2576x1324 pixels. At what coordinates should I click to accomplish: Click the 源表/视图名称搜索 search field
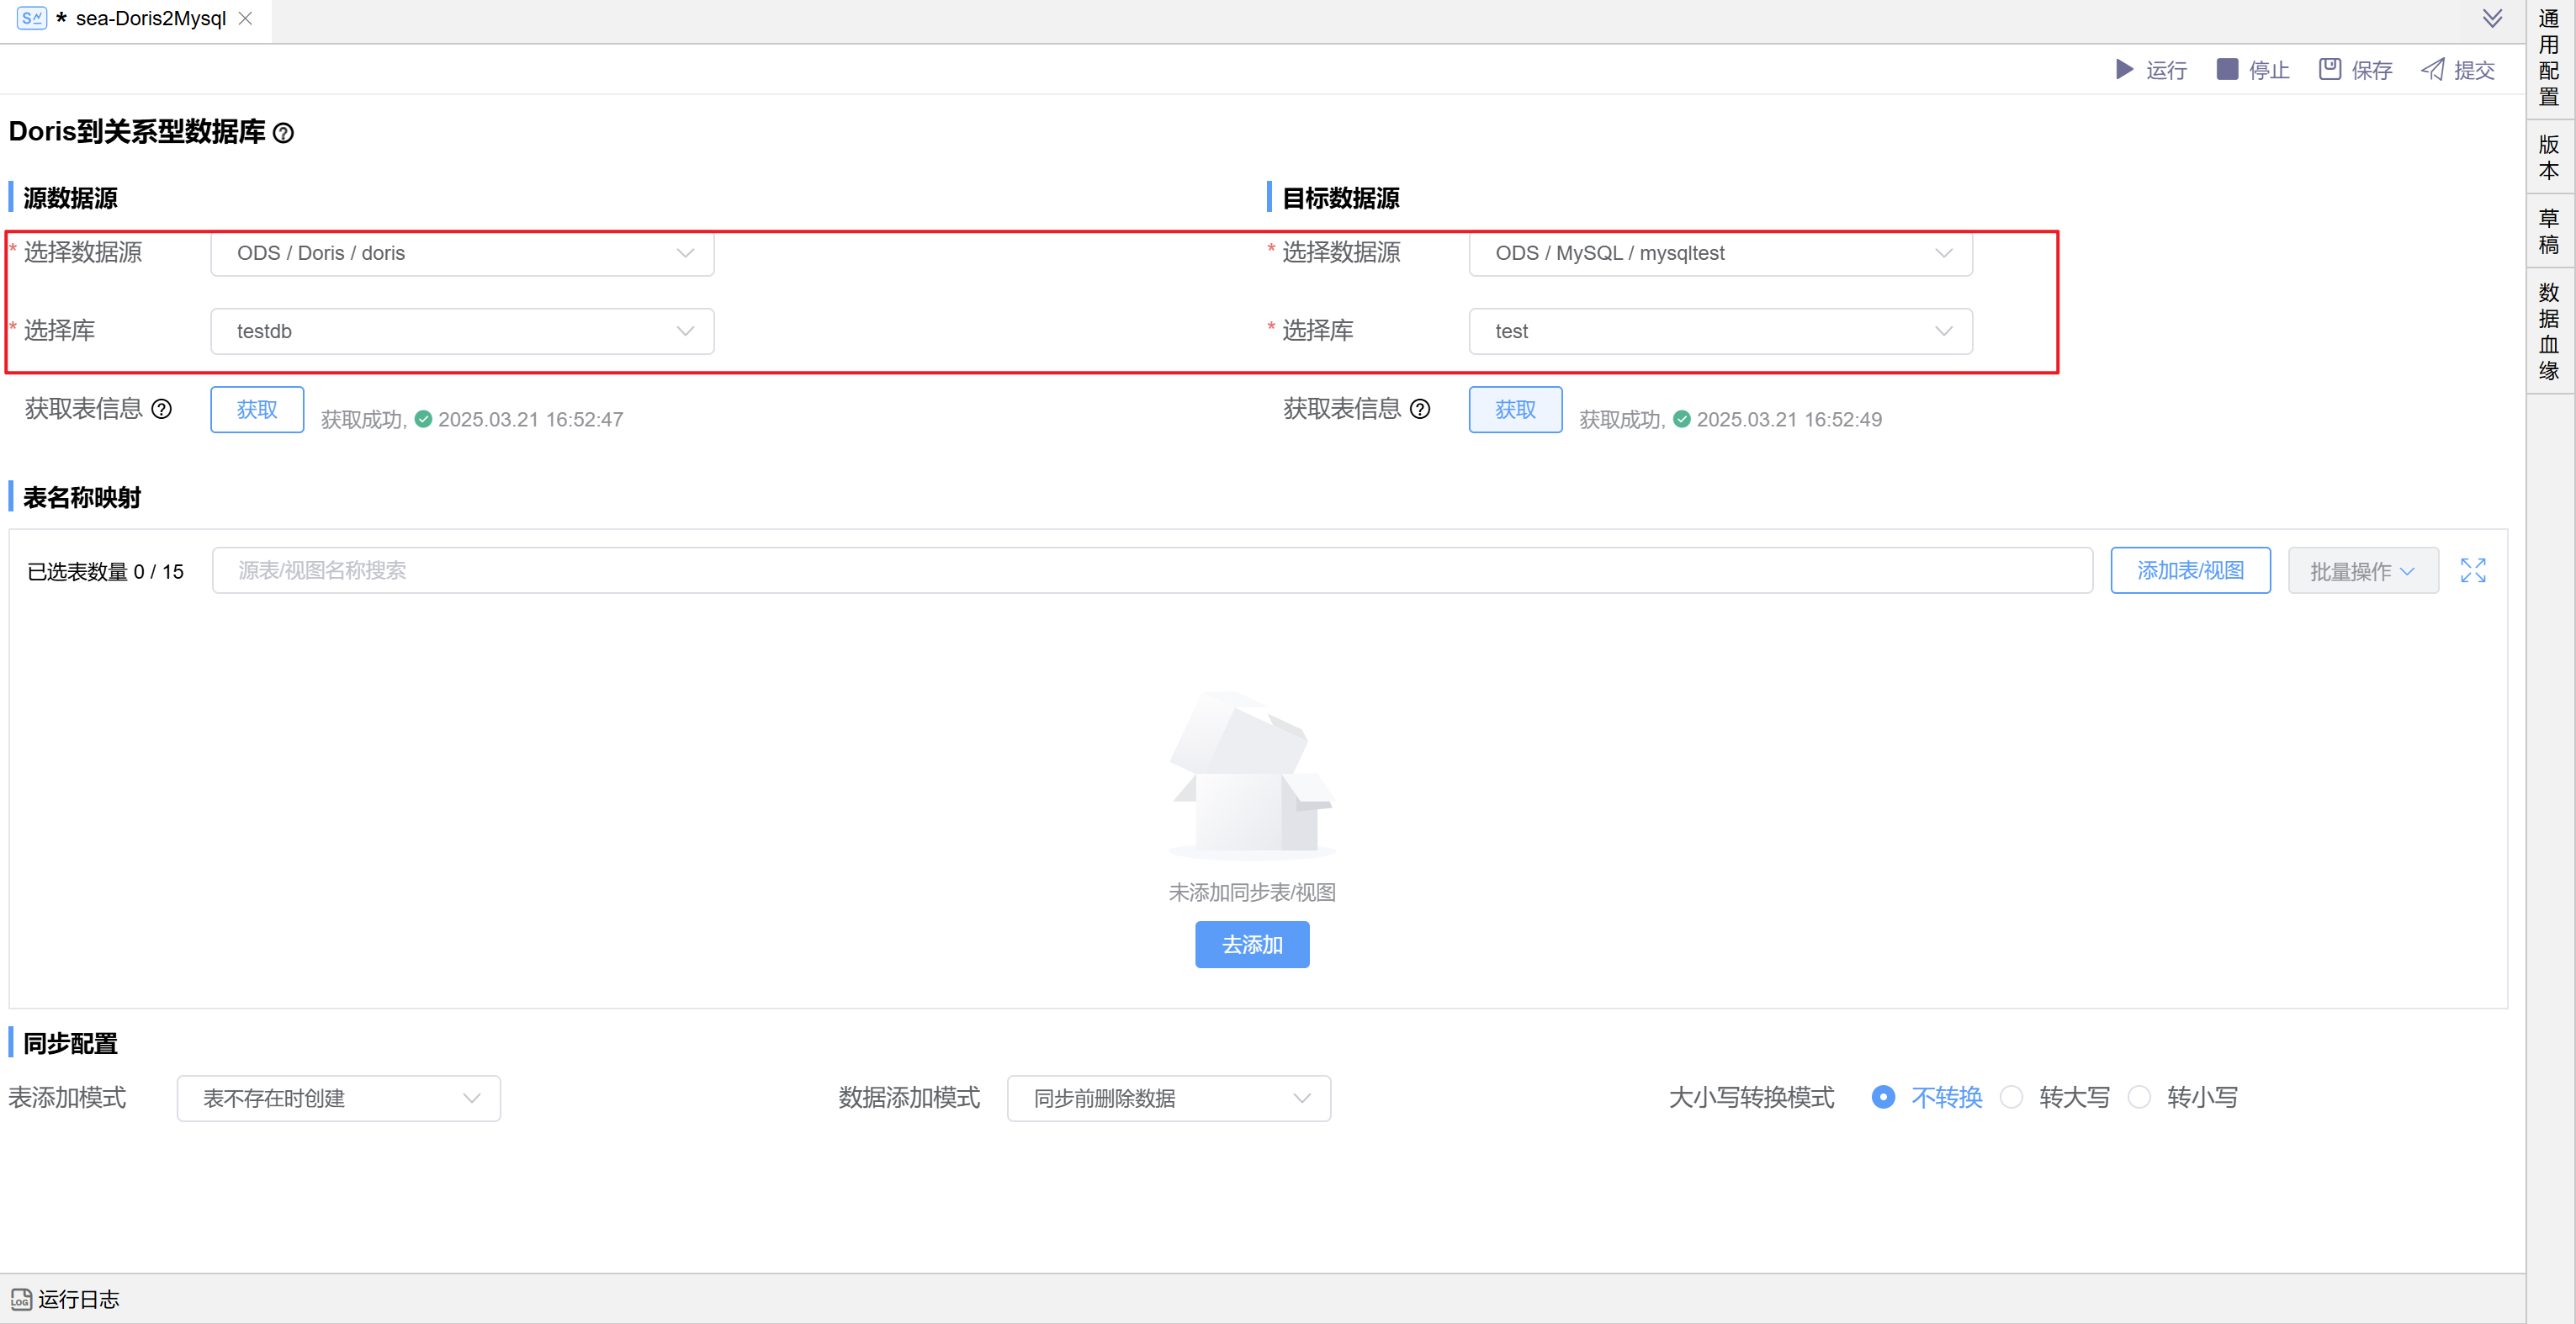pyautogui.click(x=1150, y=570)
